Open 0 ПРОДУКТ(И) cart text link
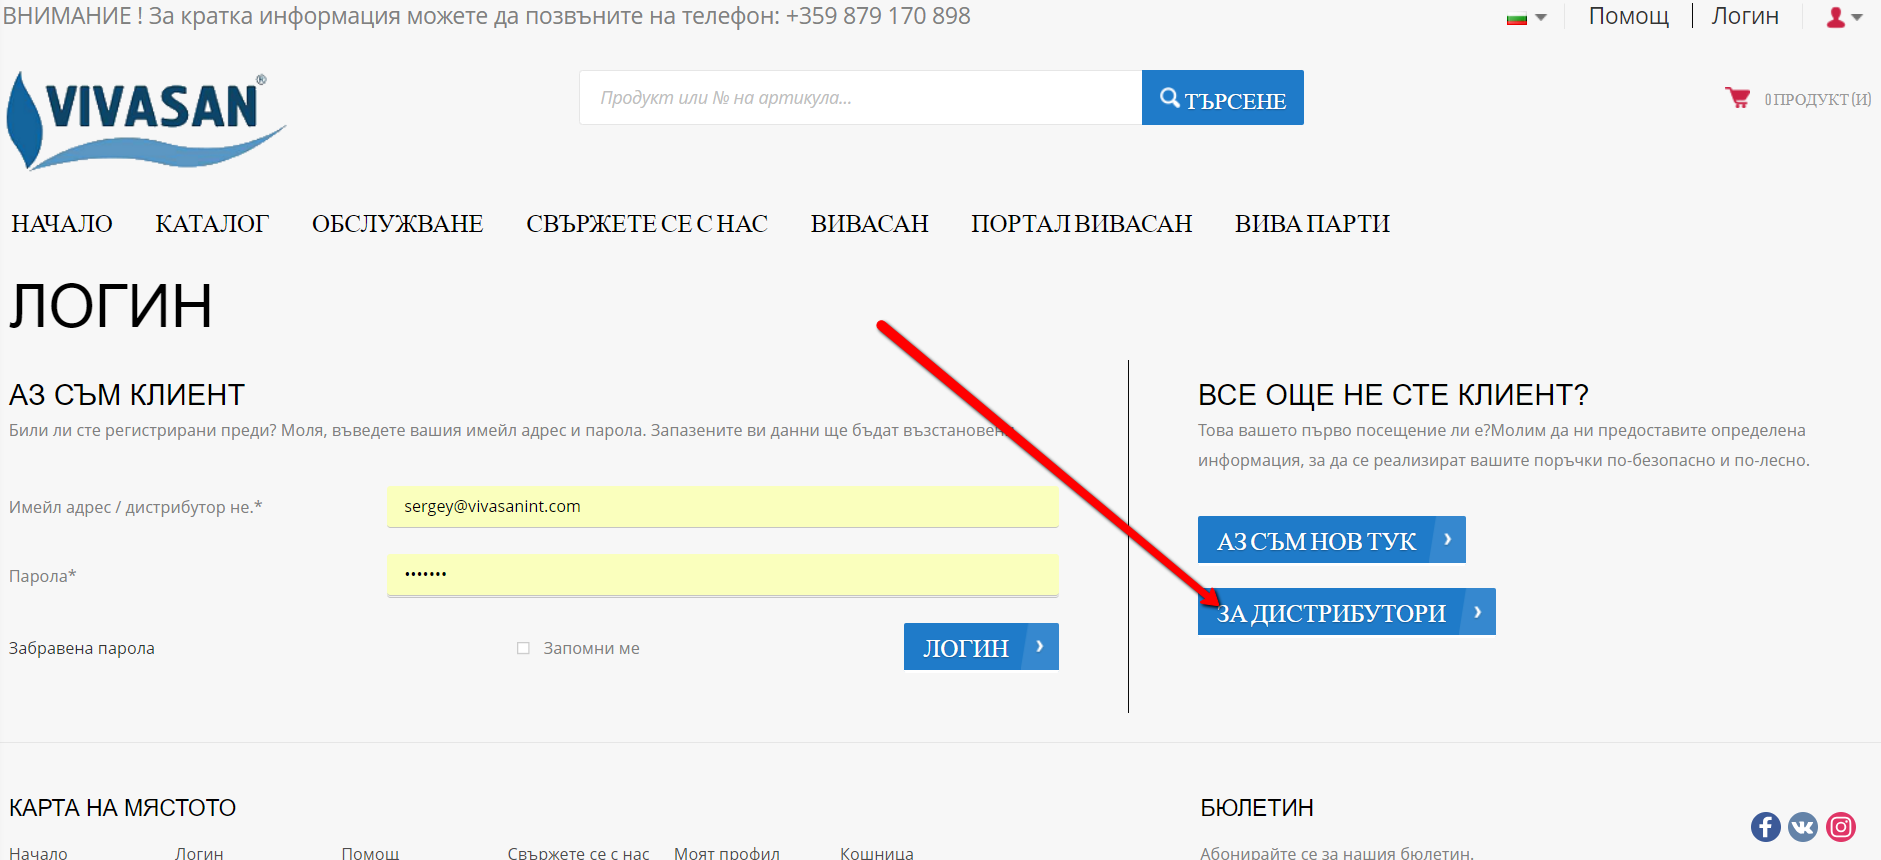The height and width of the screenshot is (860, 1881). pyautogui.click(x=1817, y=99)
